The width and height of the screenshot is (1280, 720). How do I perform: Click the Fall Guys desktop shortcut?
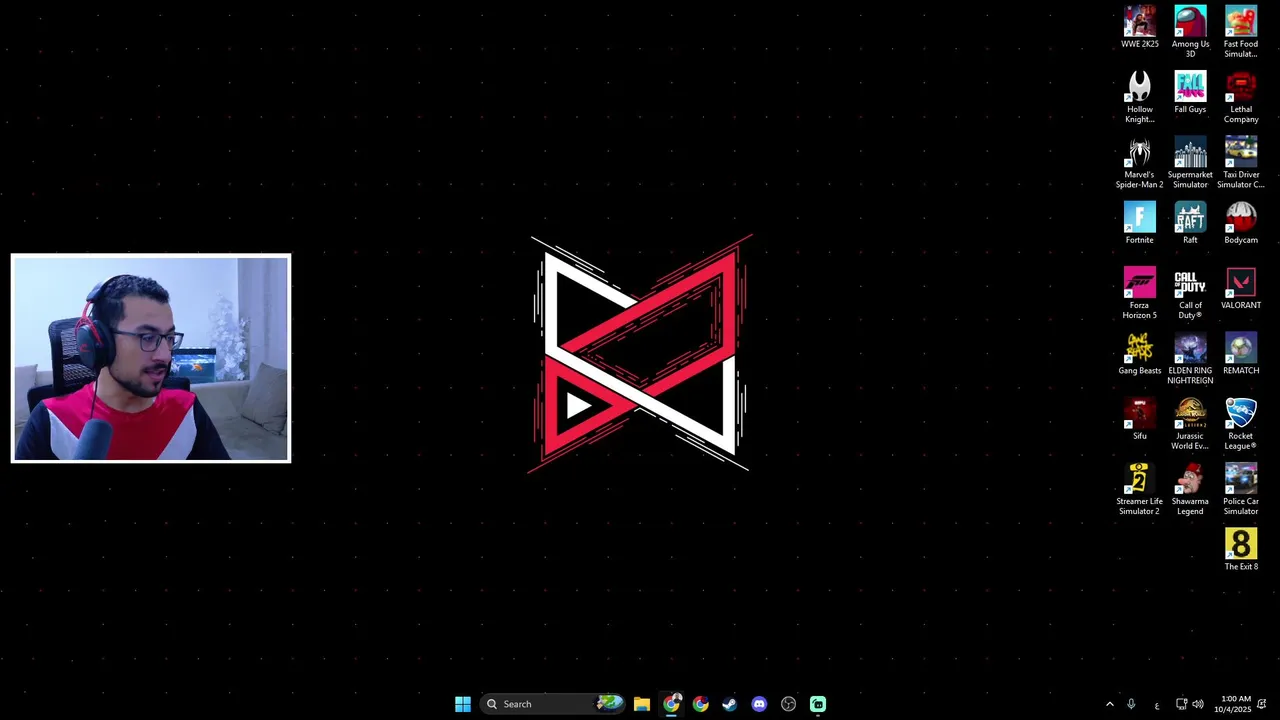coord(1190,93)
